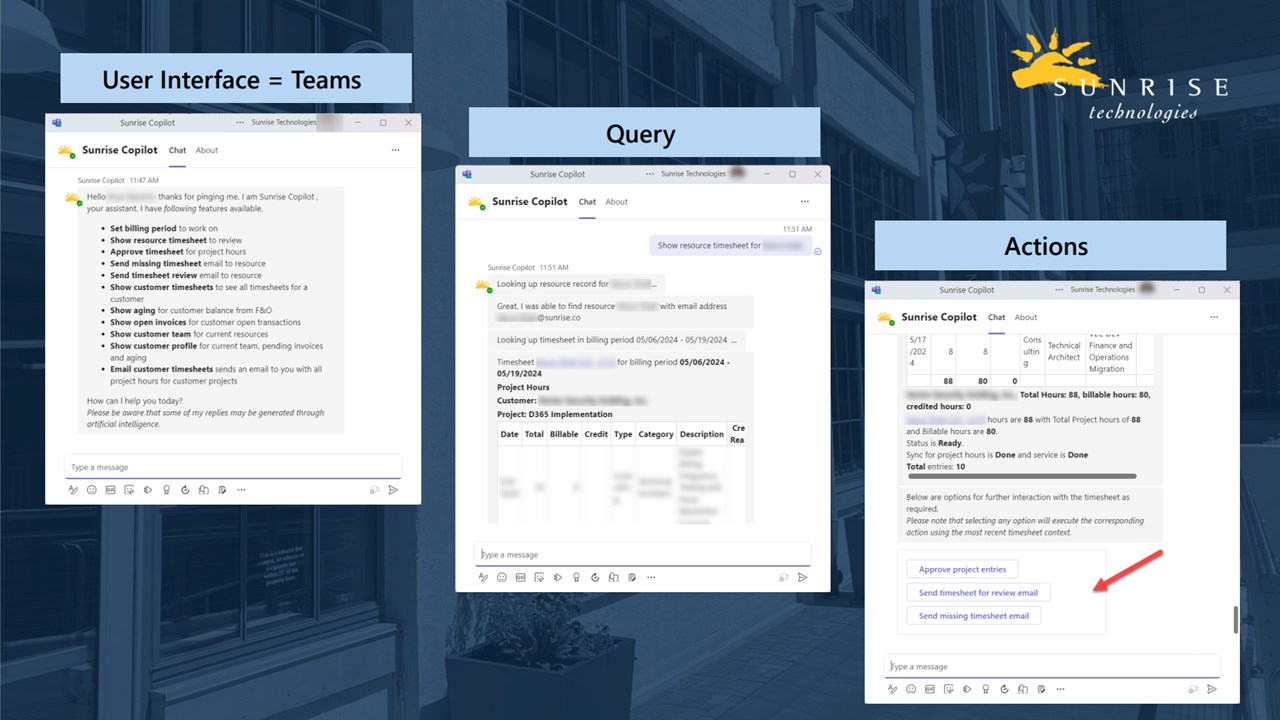Open sticker picker in Query window

pyautogui.click(x=539, y=577)
